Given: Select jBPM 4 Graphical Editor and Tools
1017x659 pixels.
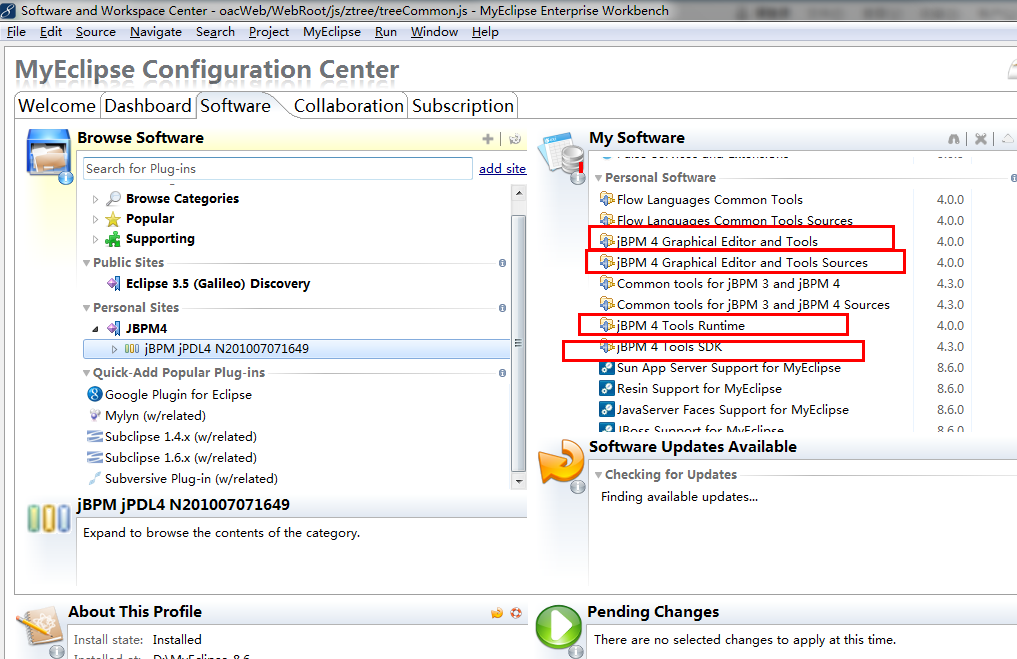Looking at the screenshot, I should click(717, 241).
